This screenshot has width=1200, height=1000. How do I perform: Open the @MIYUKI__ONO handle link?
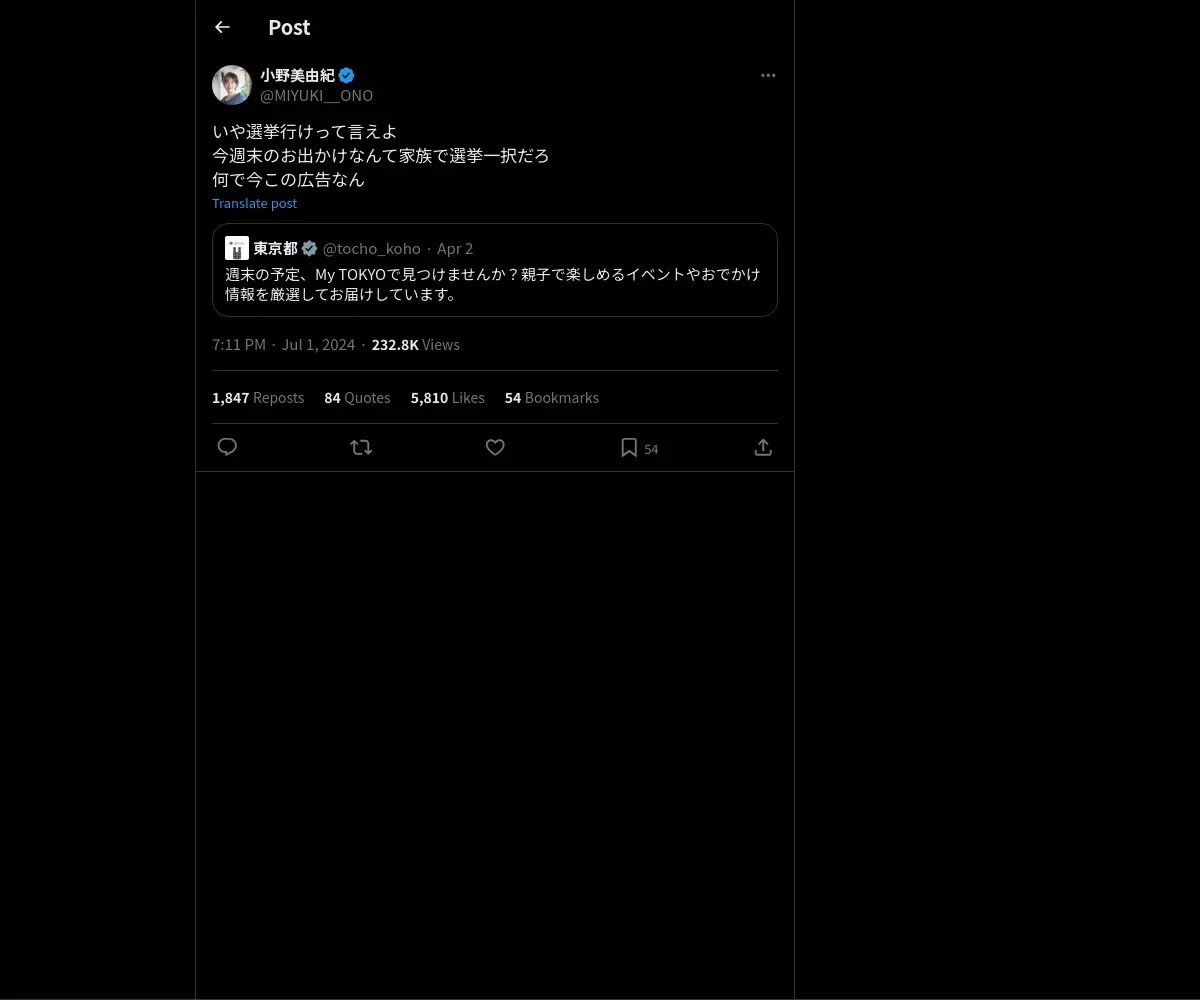[x=316, y=95]
